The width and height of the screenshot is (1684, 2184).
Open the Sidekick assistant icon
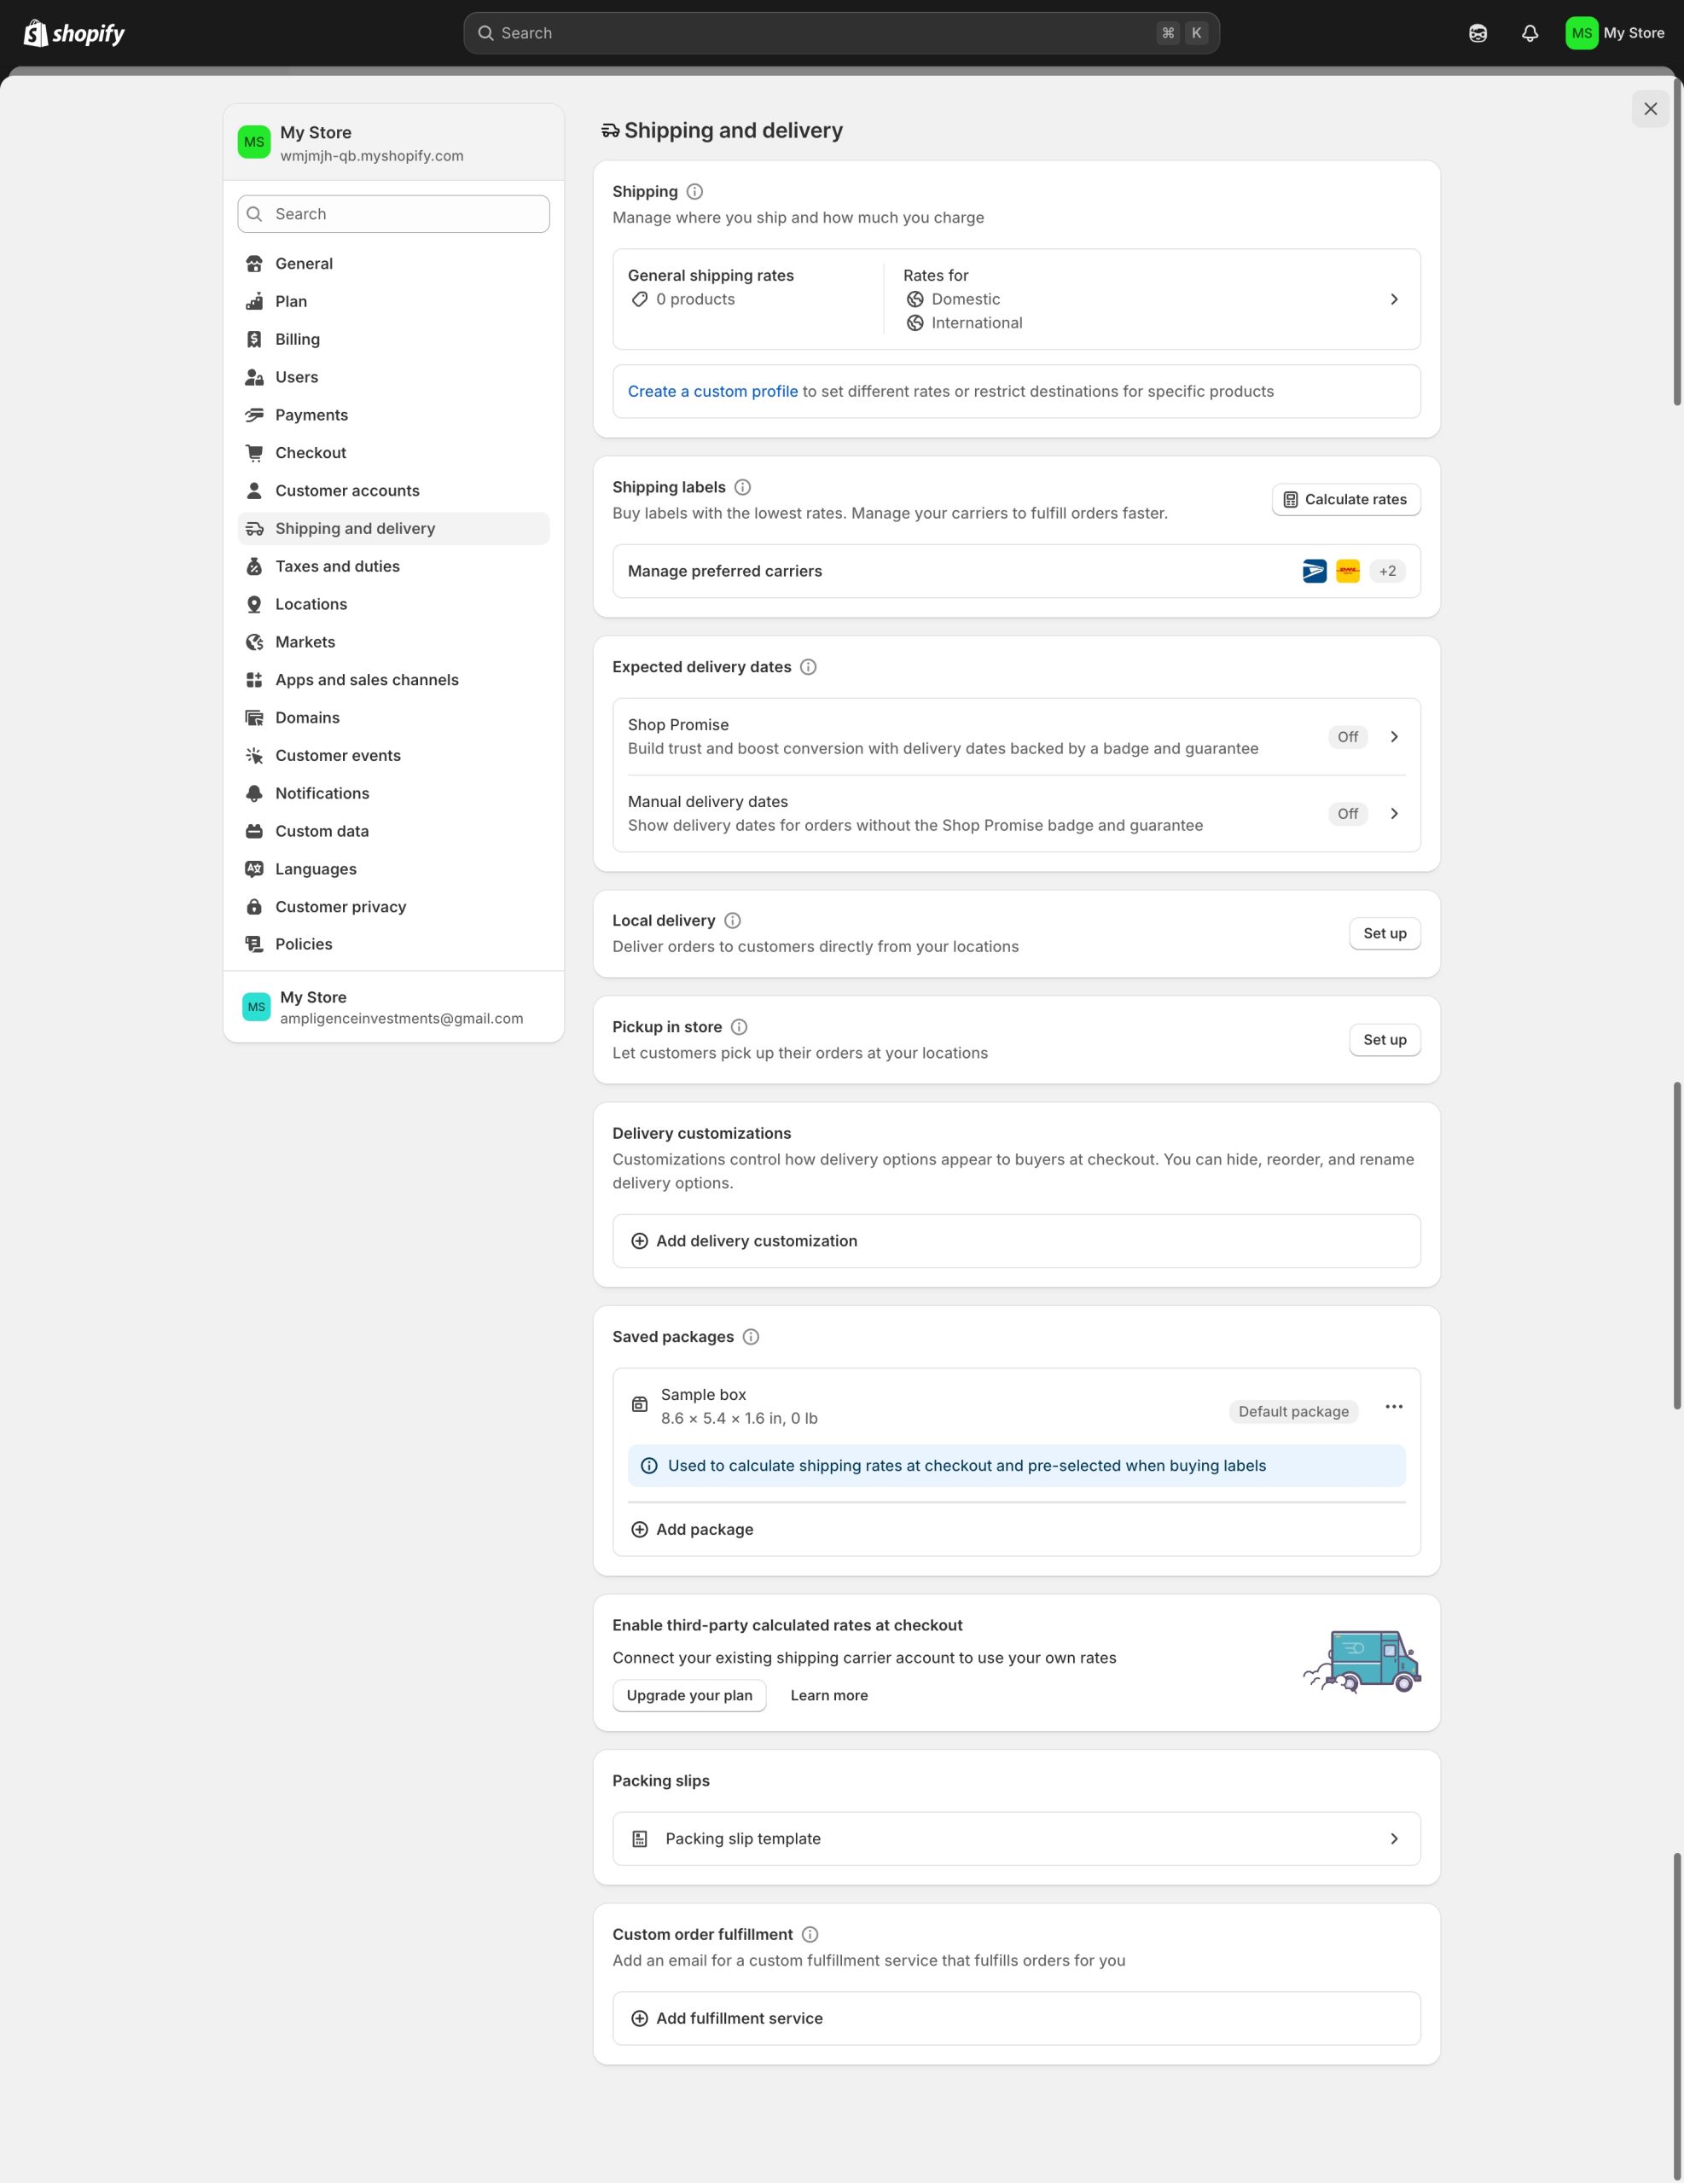(x=1477, y=34)
